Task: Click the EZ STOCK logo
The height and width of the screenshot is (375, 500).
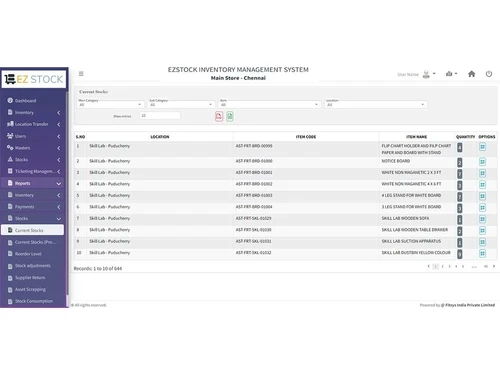Action: 34,79
